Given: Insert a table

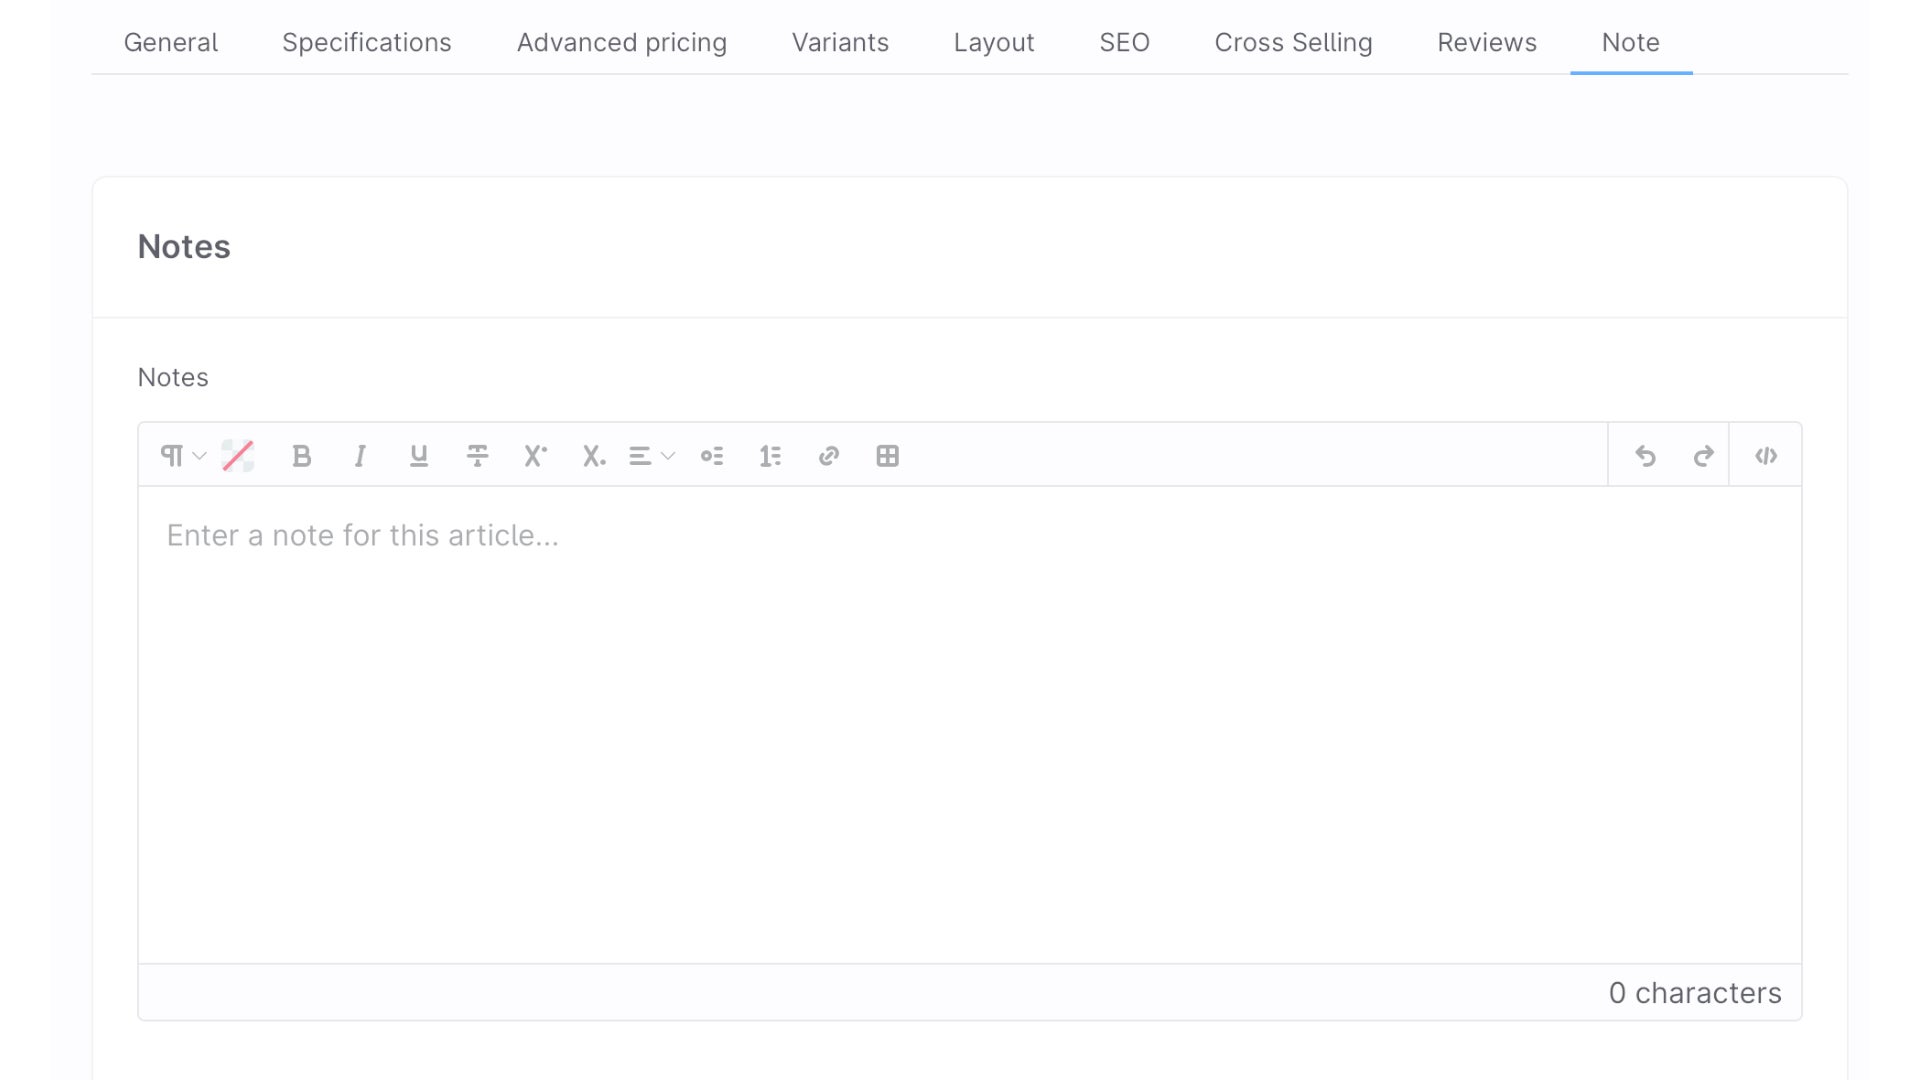Looking at the screenshot, I should 887,456.
